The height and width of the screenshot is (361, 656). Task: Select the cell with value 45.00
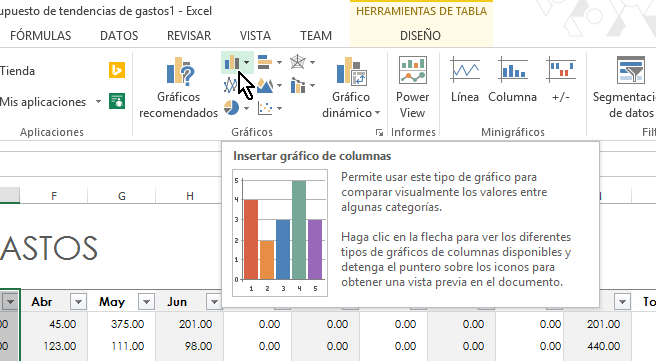[54, 324]
